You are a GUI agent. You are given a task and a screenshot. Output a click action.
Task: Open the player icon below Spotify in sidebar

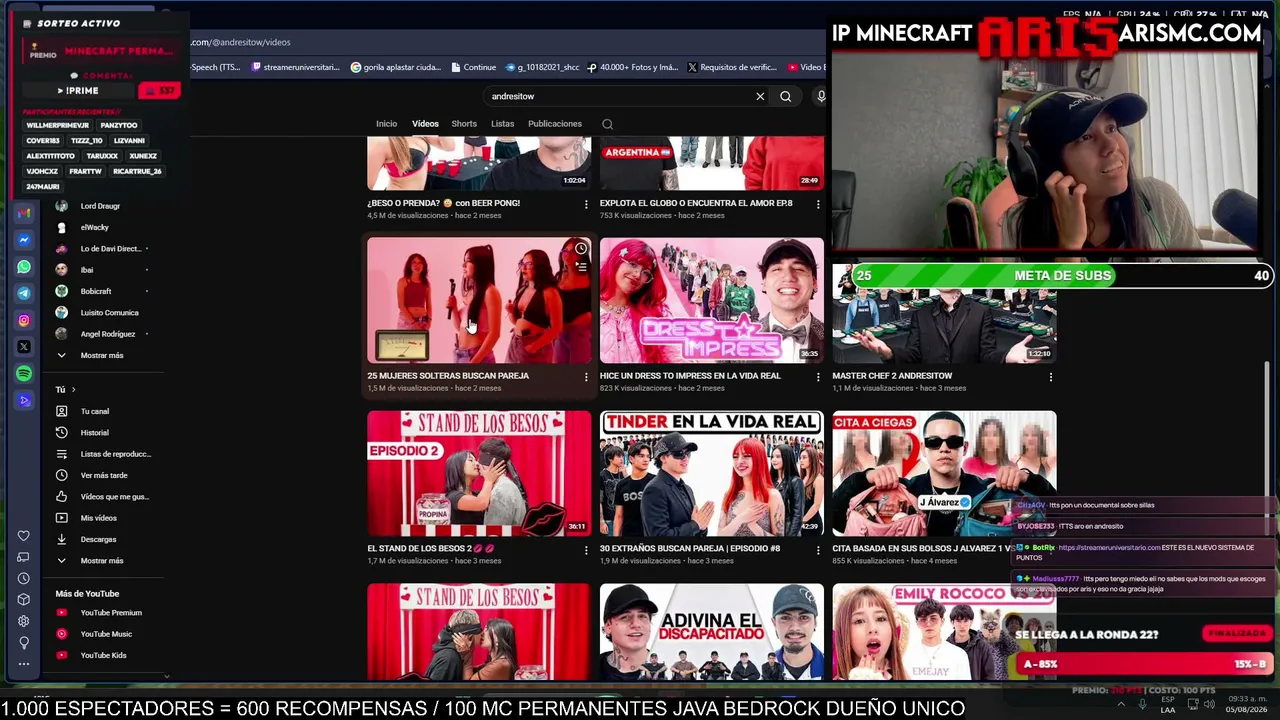pyautogui.click(x=24, y=400)
